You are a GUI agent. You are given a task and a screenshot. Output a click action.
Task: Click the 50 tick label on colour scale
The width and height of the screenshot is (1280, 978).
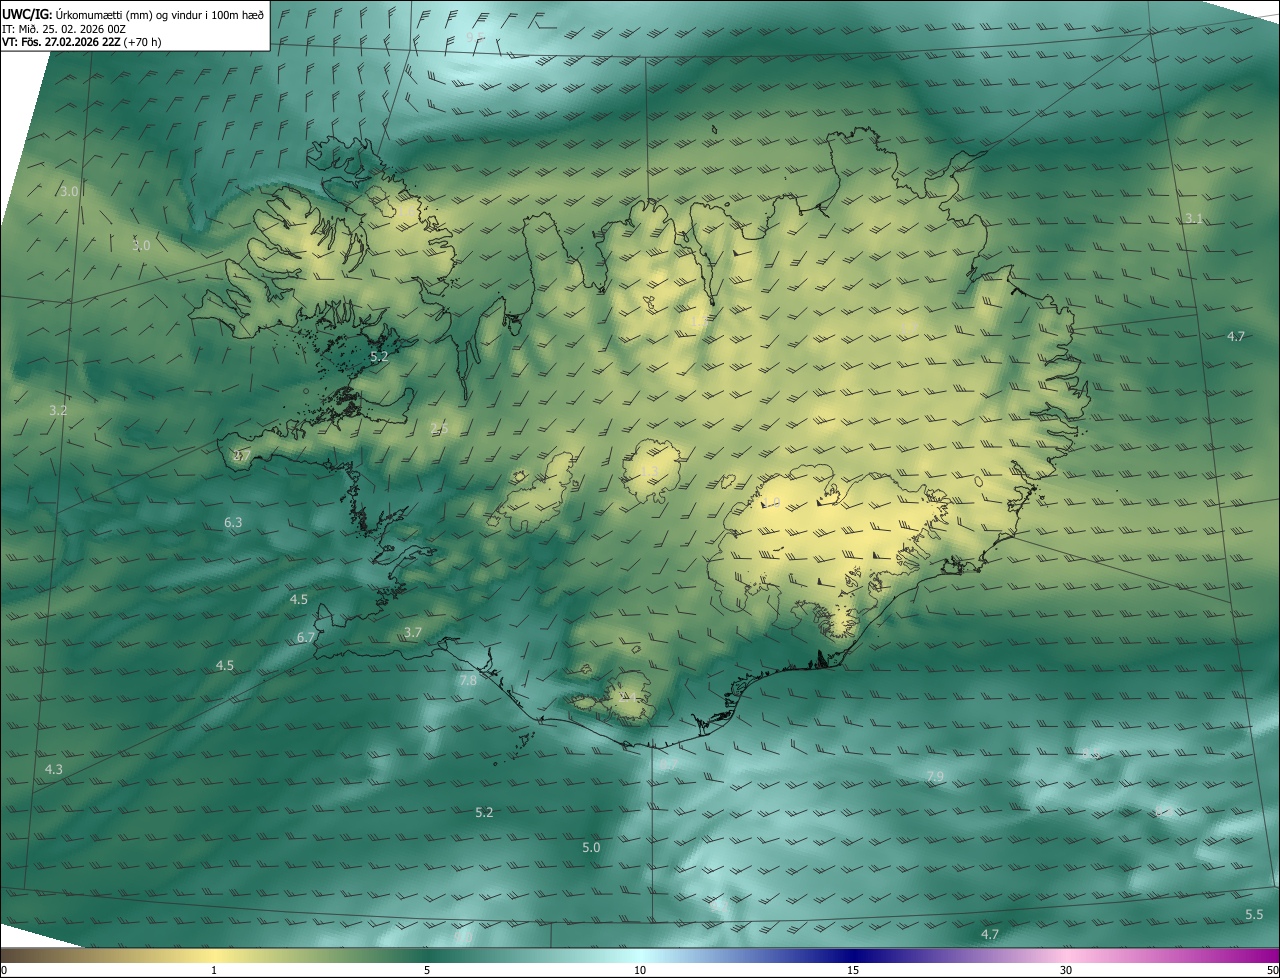point(1272,970)
